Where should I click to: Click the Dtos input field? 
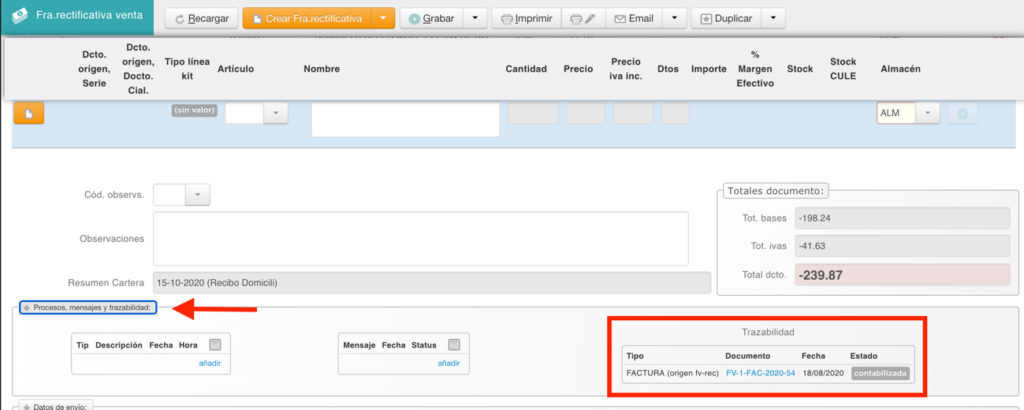[675, 114]
